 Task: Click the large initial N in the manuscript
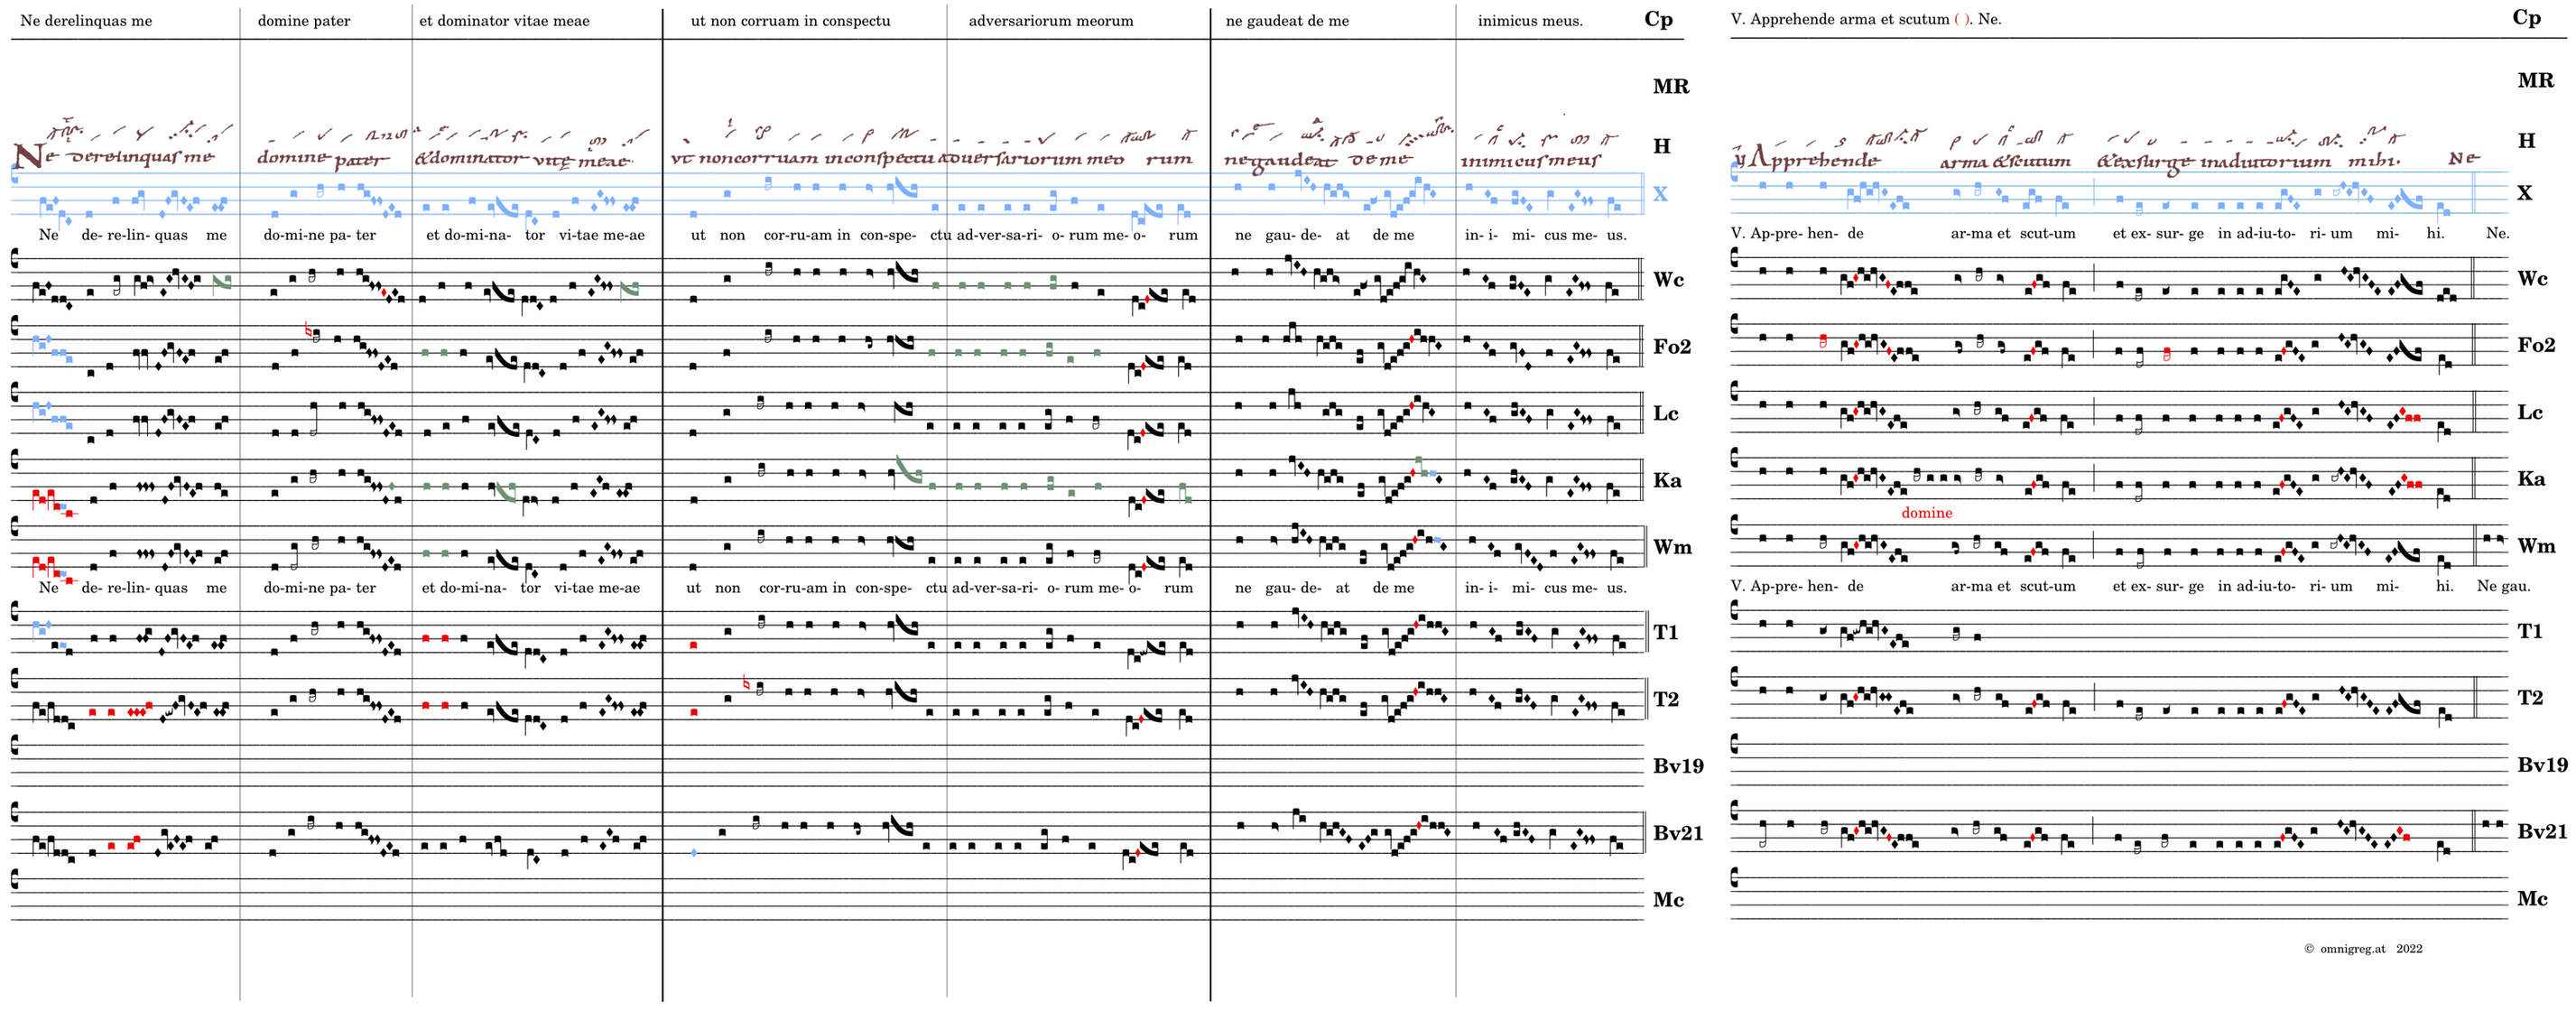[28, 156]
